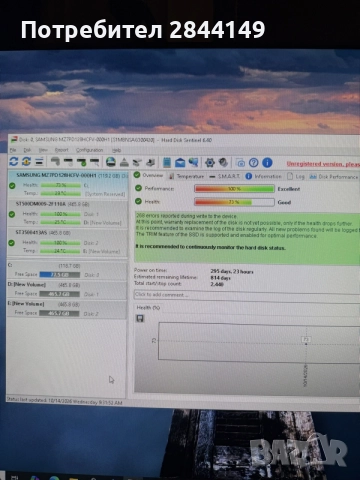Click ST500DM009 100% health bar in list

60,214
